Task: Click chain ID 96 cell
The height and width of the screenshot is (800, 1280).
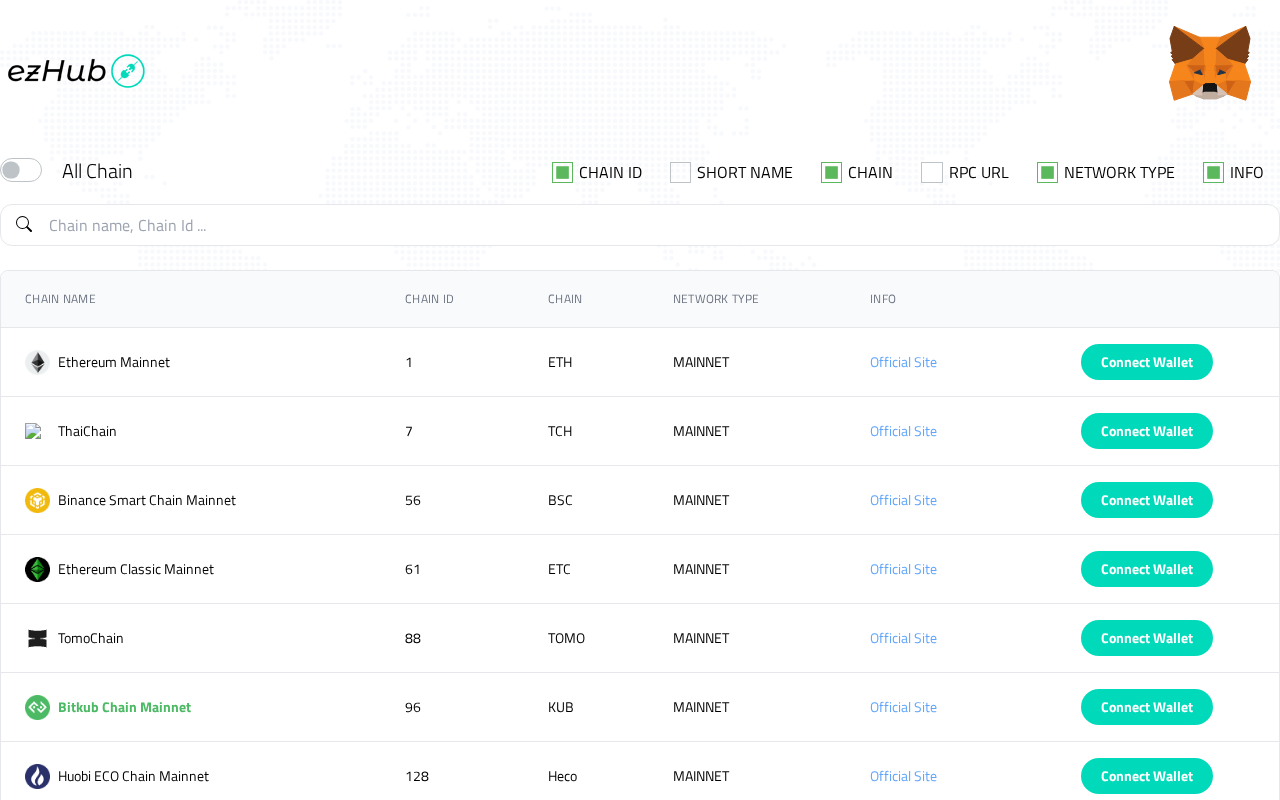Action: [x=413, y=707]
